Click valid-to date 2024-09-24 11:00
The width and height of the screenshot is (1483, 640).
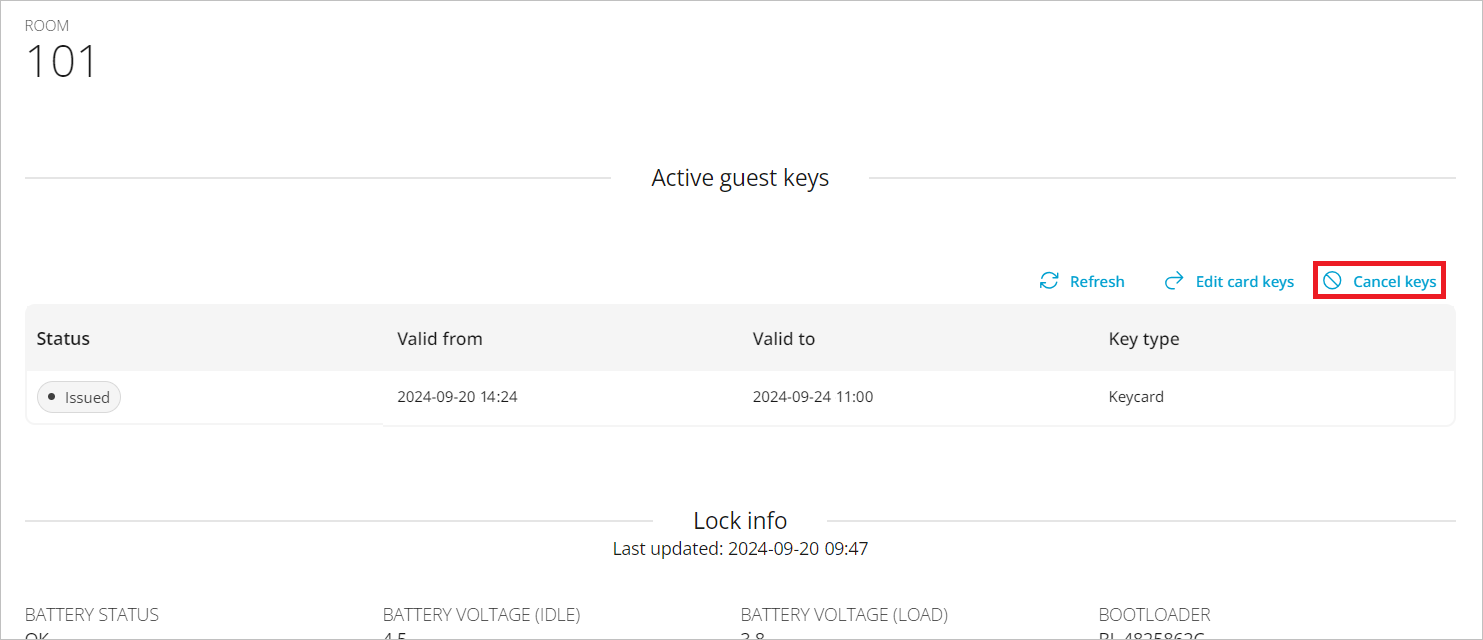coord(813,397)
